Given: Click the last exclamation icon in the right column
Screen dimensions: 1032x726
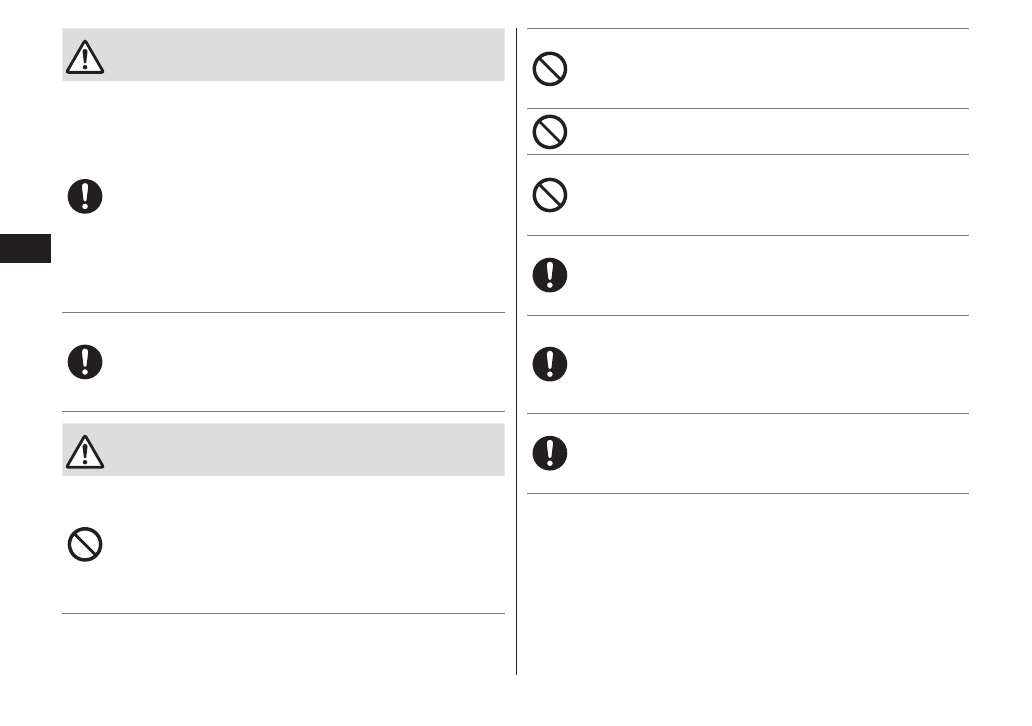Looking at the screenshot, I should coord(549,453).
